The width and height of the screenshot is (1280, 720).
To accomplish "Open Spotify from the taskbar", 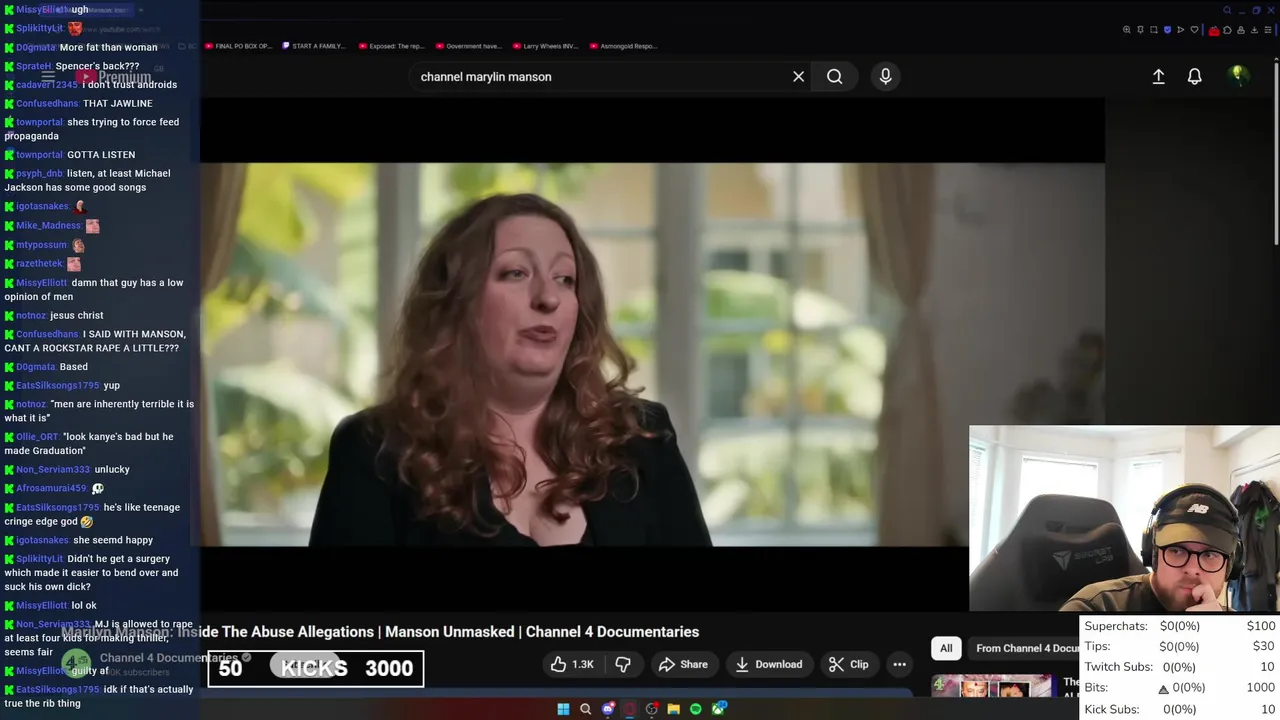I will (x=696, y=709).
